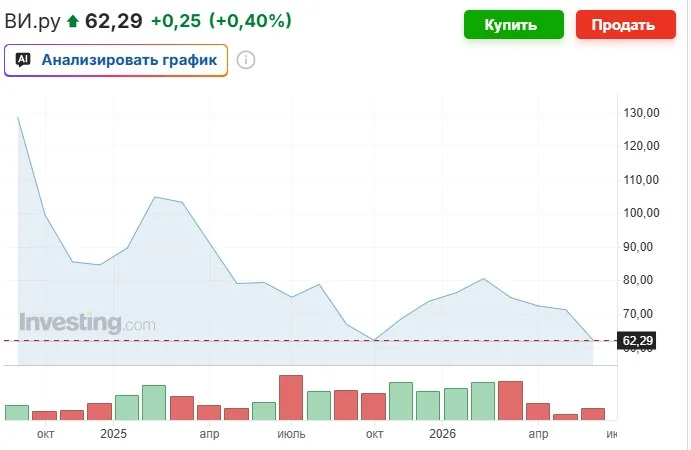Click the +0,25 (+0,40%) change value
This screenshot has height=450, width=691.
(221, 21)
